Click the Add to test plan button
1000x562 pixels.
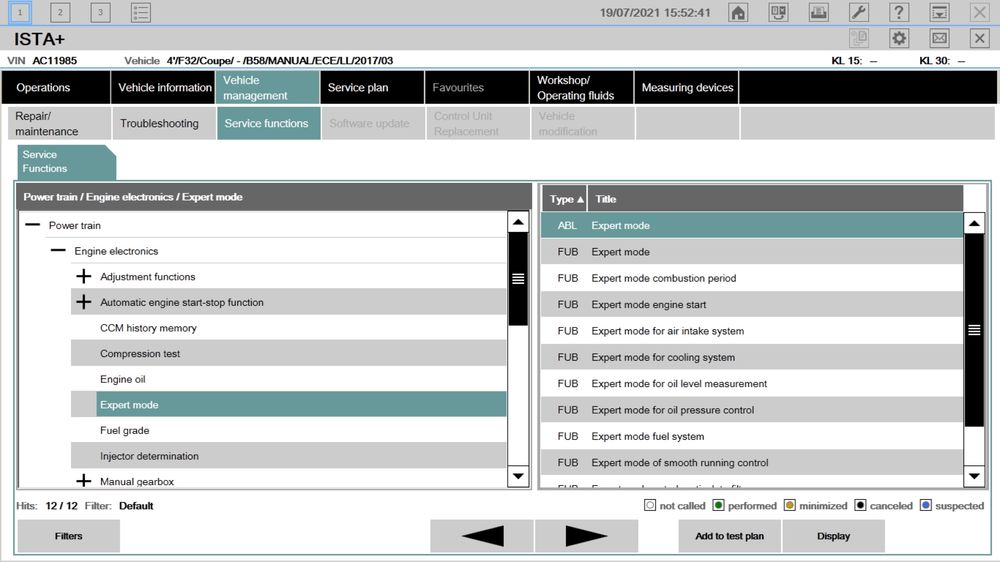[729, 536]
